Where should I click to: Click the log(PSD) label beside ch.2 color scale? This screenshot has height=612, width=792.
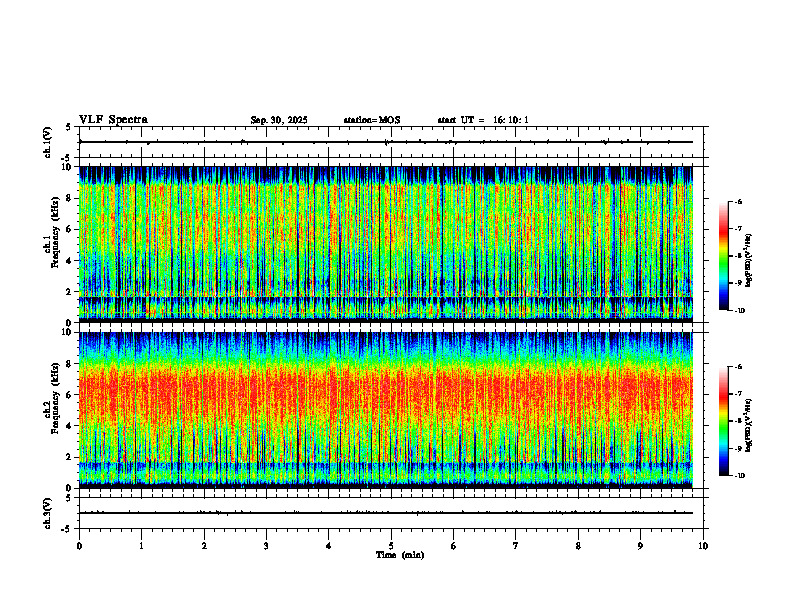point(750,426)
